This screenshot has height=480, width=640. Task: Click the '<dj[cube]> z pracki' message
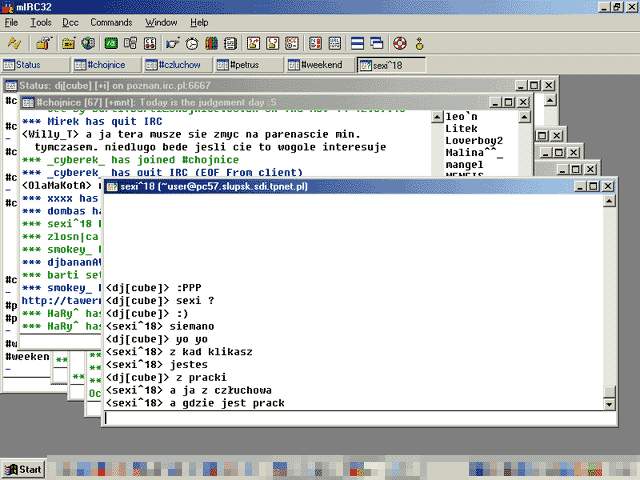click(166, 378)
